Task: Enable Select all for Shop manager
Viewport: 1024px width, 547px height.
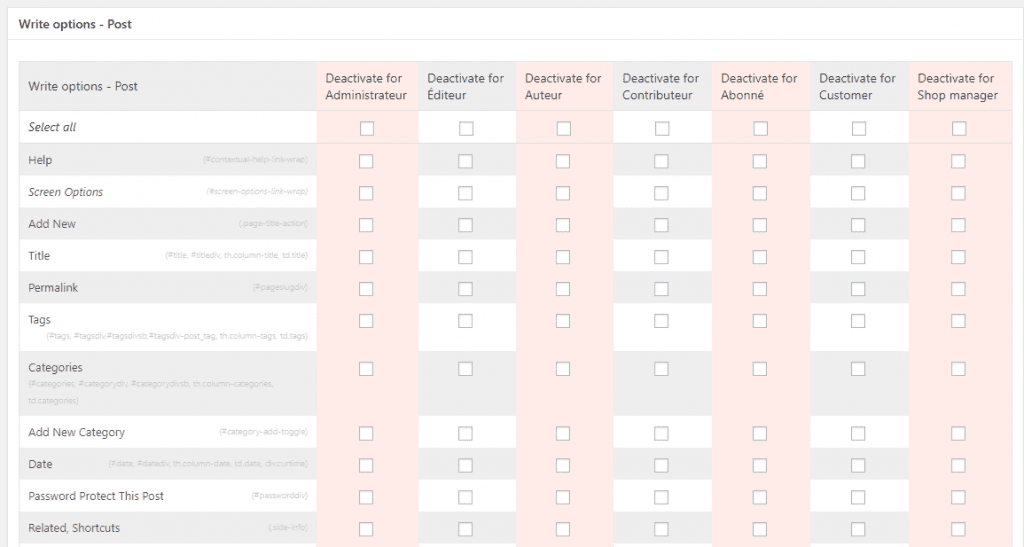Action: (959, 128)
